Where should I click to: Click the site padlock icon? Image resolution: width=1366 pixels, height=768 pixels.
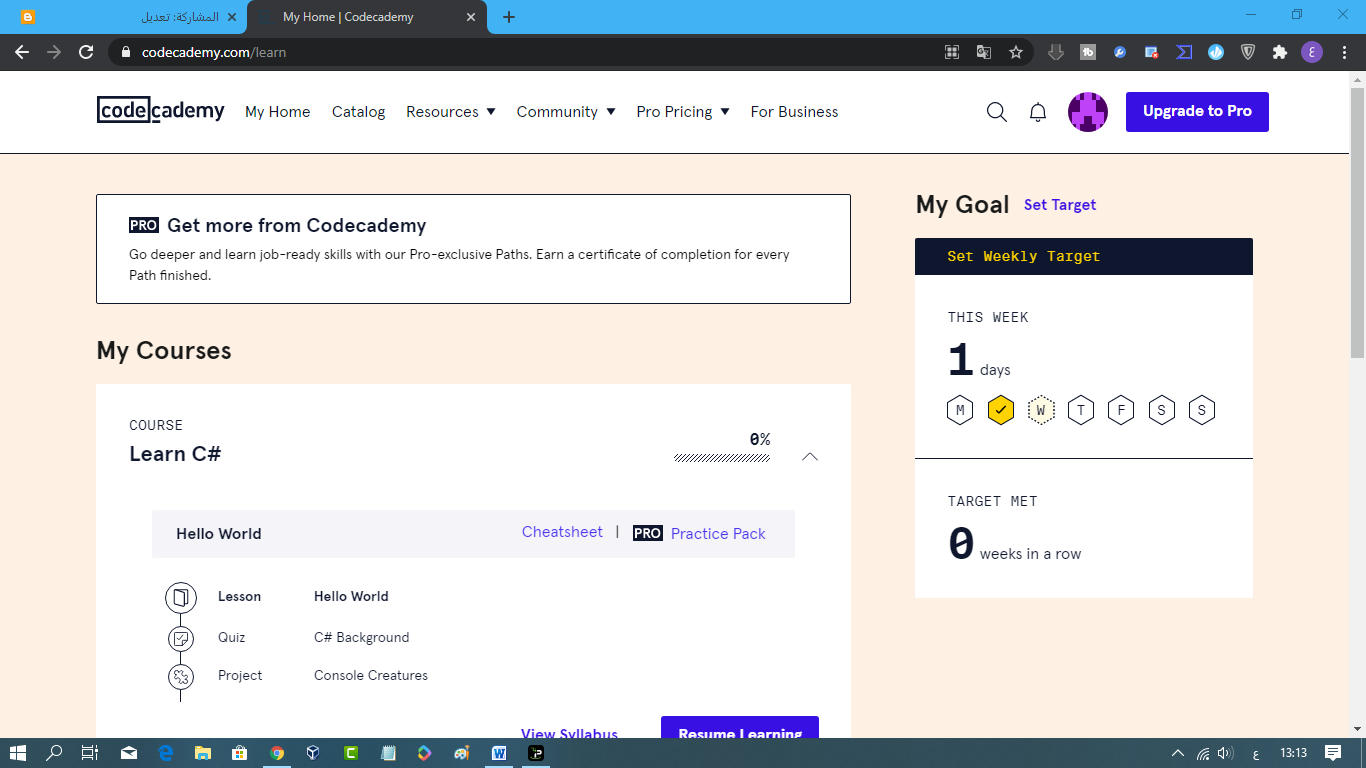[125, 52]
